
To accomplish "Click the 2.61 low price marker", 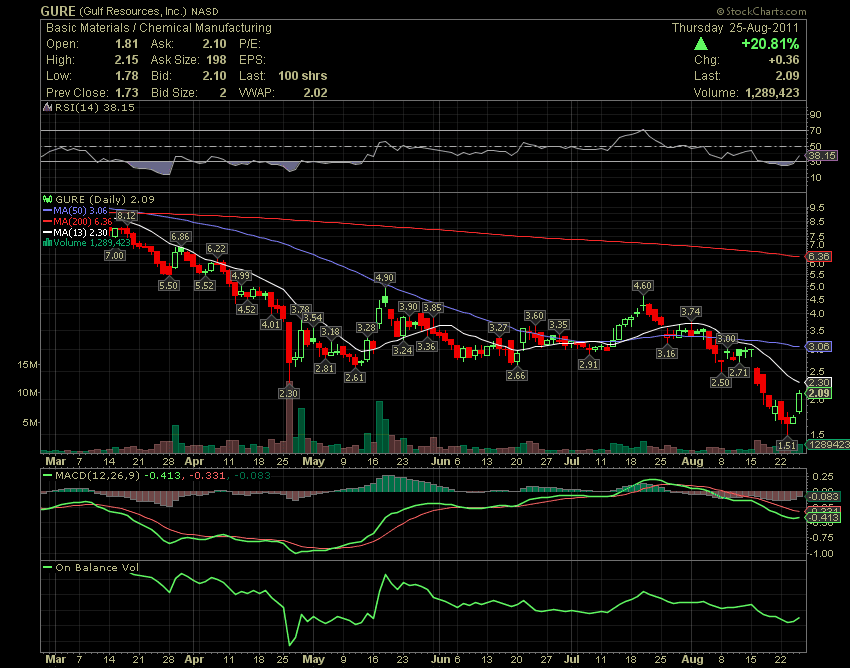I will 355,377.
